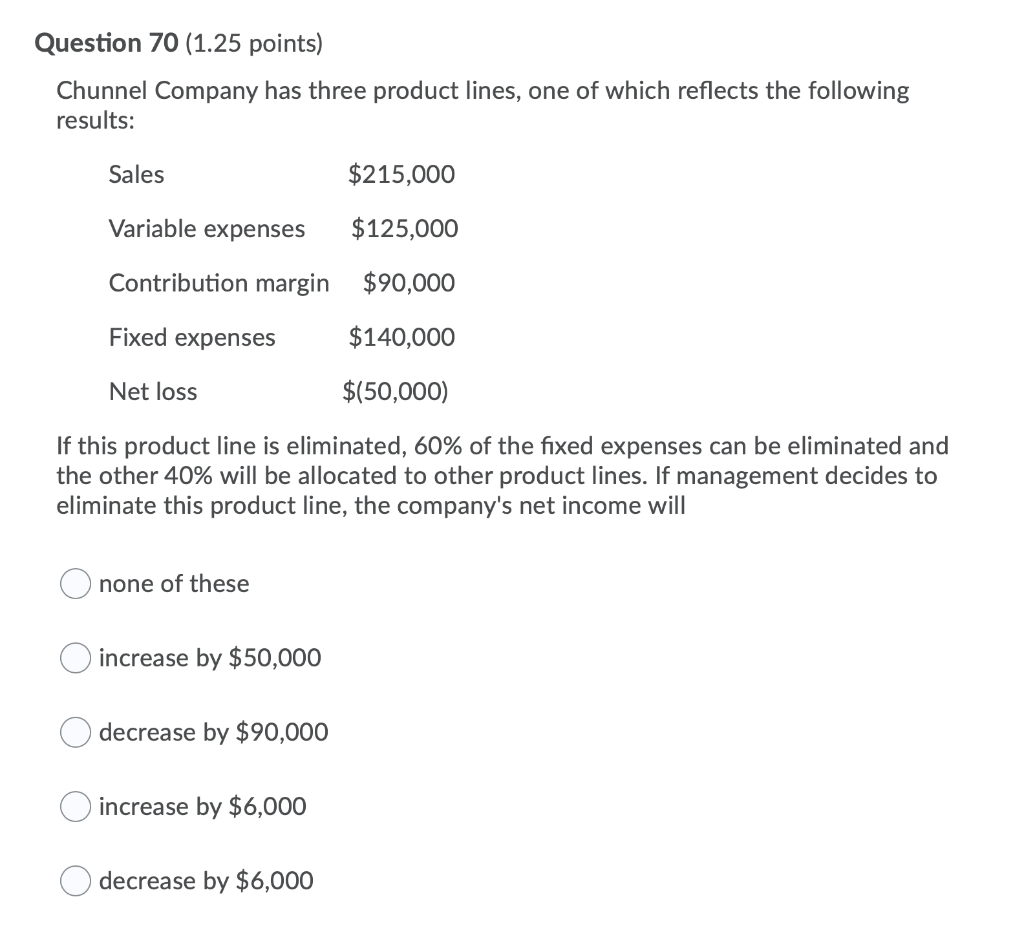This screenshot has height=941, width=1024.
Task: Click the "decrease by $90,000" answer text
Action: pos(214,732)
